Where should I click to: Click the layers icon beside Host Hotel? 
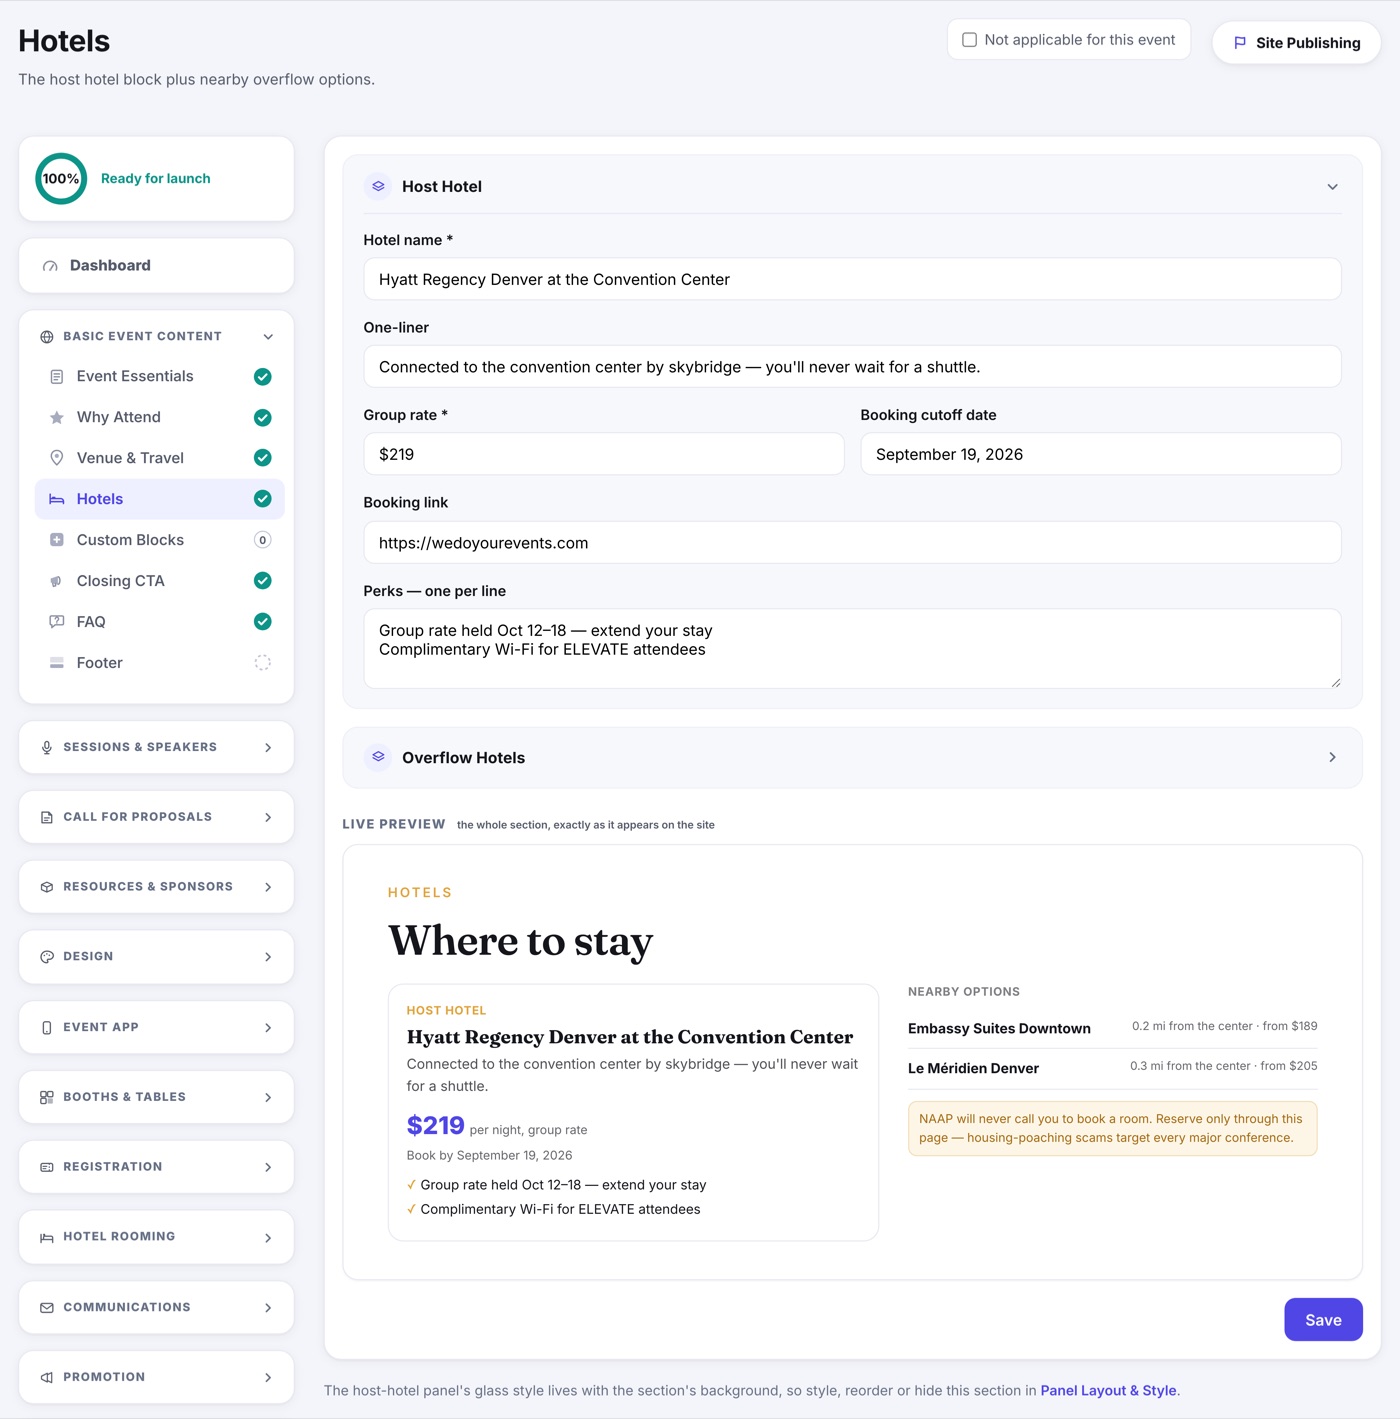(x=378, y=187)
